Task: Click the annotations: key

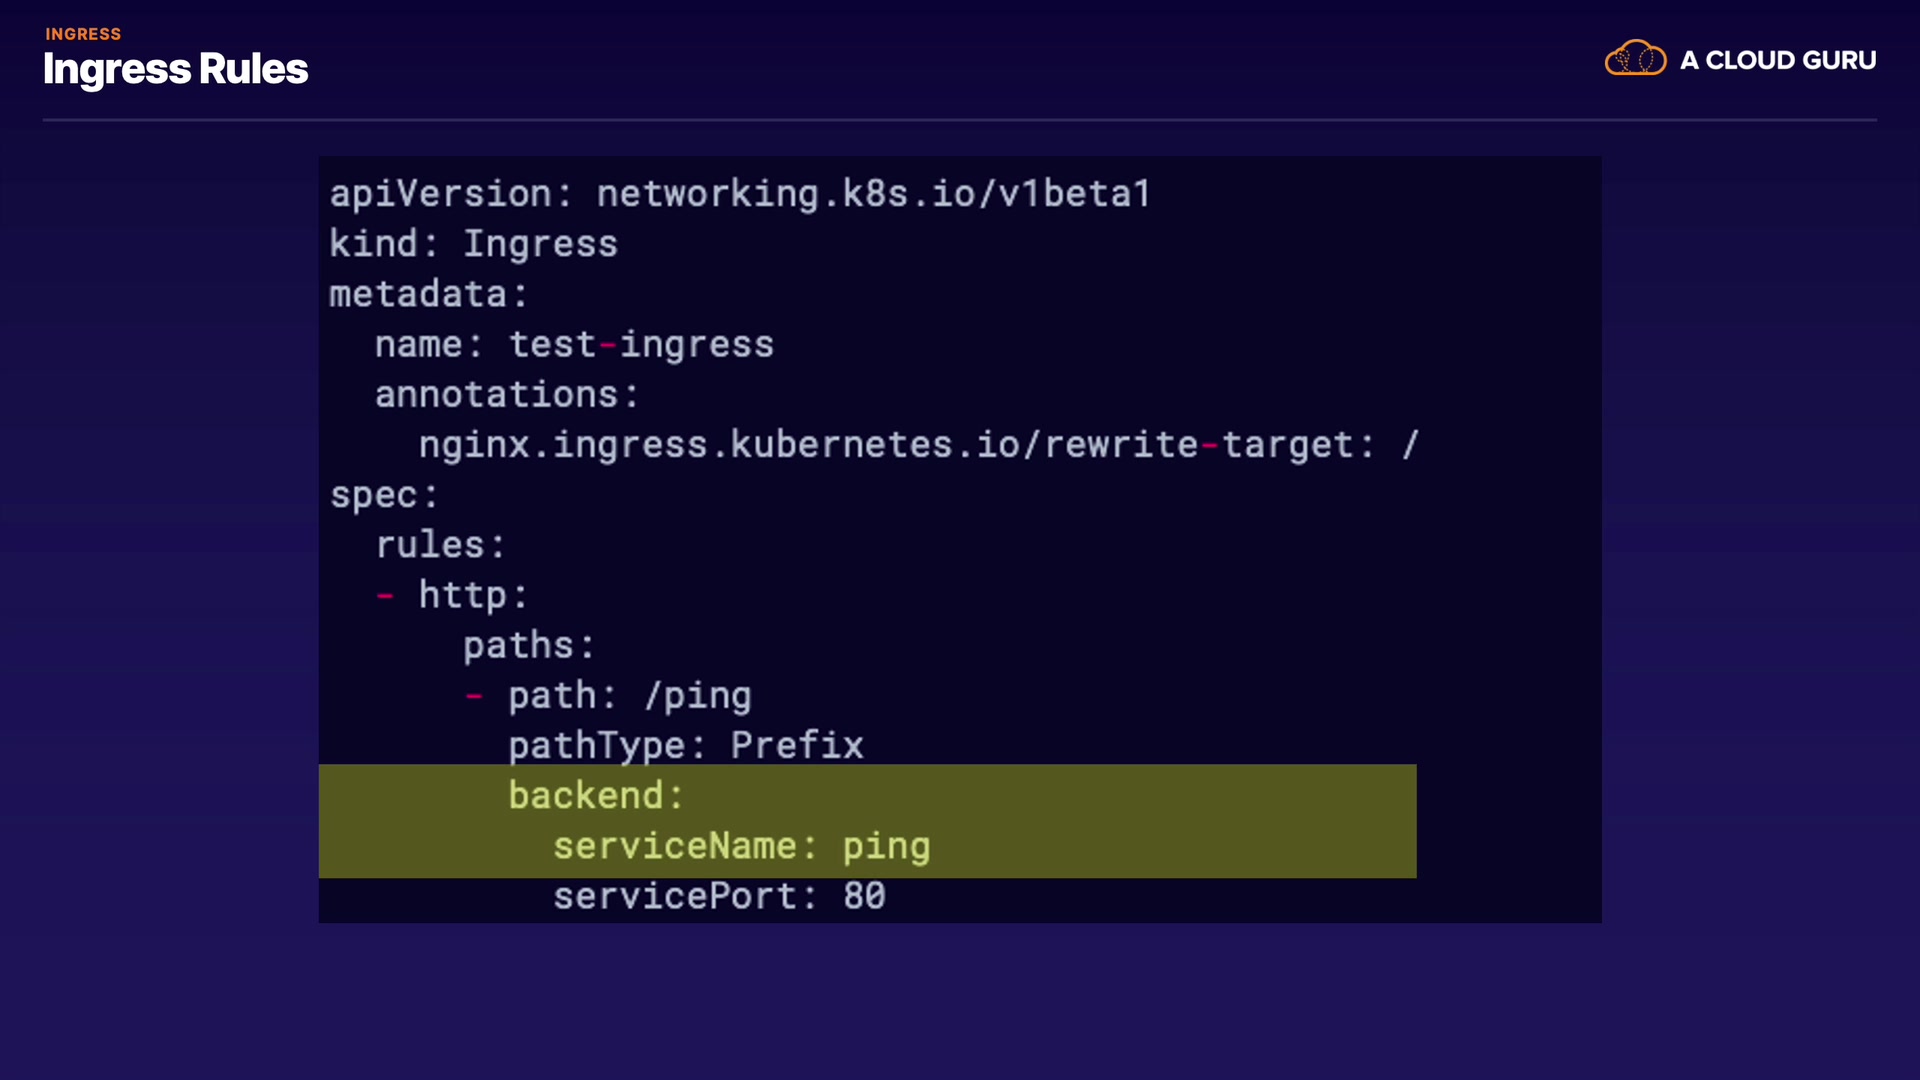Action: [x=506, y=395]
